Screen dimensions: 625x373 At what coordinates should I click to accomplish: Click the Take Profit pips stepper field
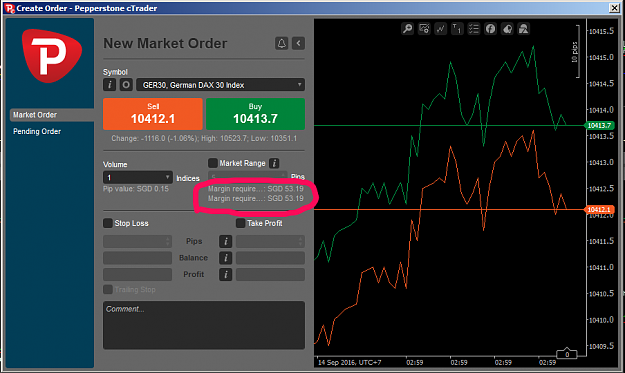pyautogui.click(x=270, y=241)
